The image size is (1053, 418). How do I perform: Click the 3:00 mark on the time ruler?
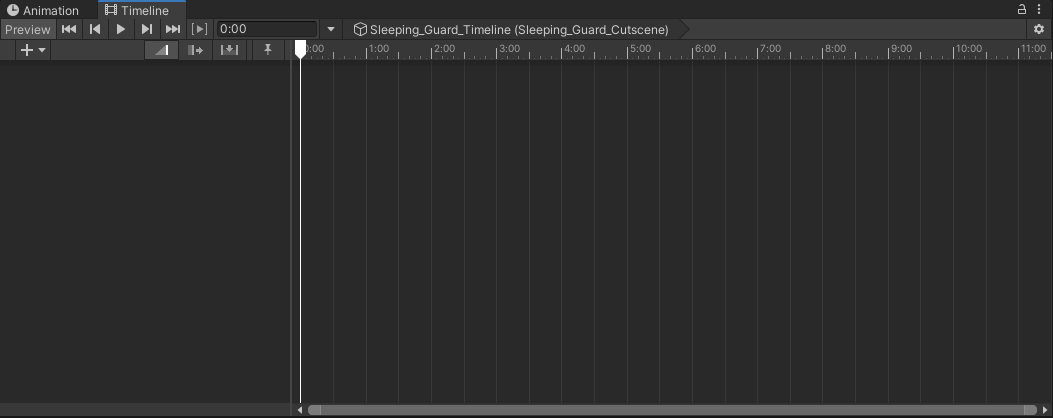[509, 48]
